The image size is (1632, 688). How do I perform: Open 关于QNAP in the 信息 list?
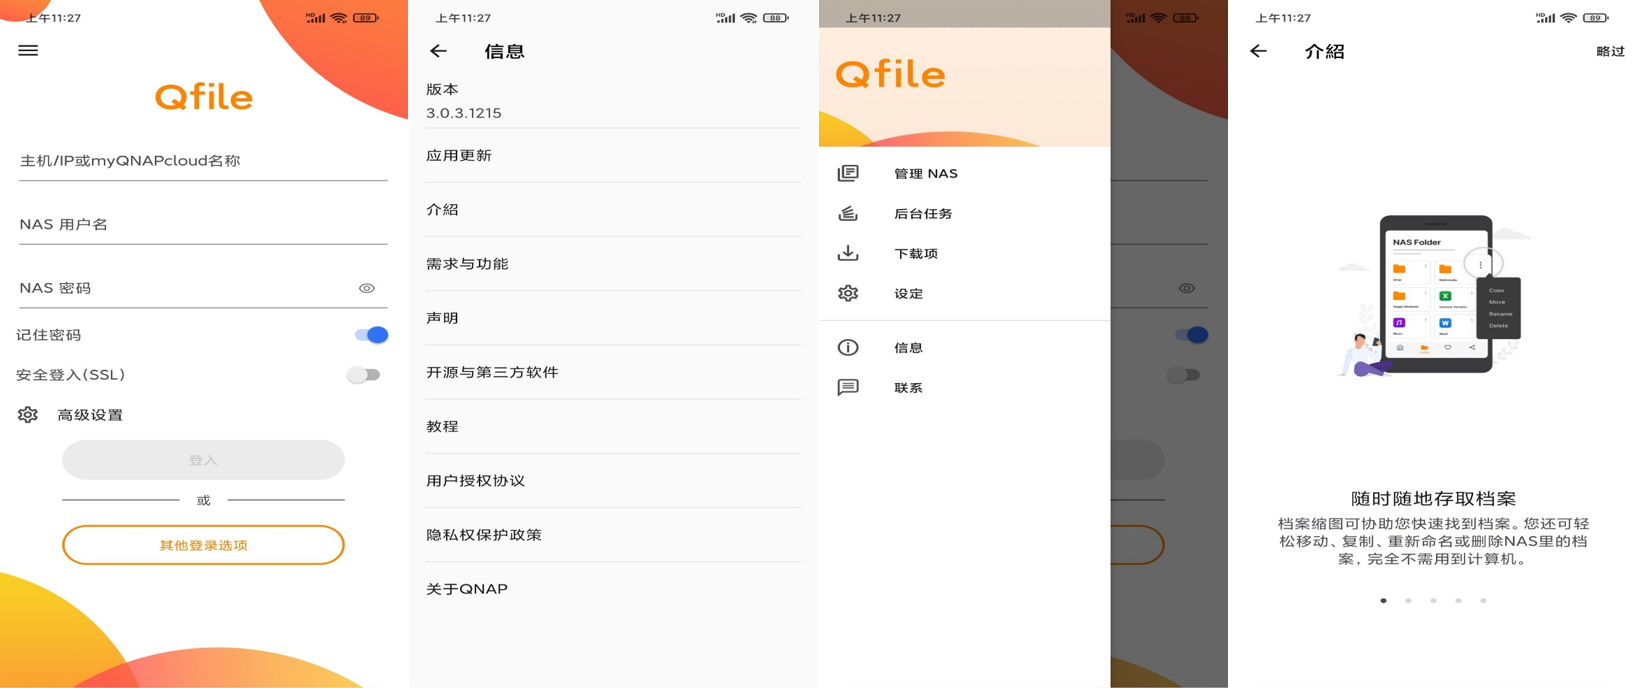click(613, 589)
